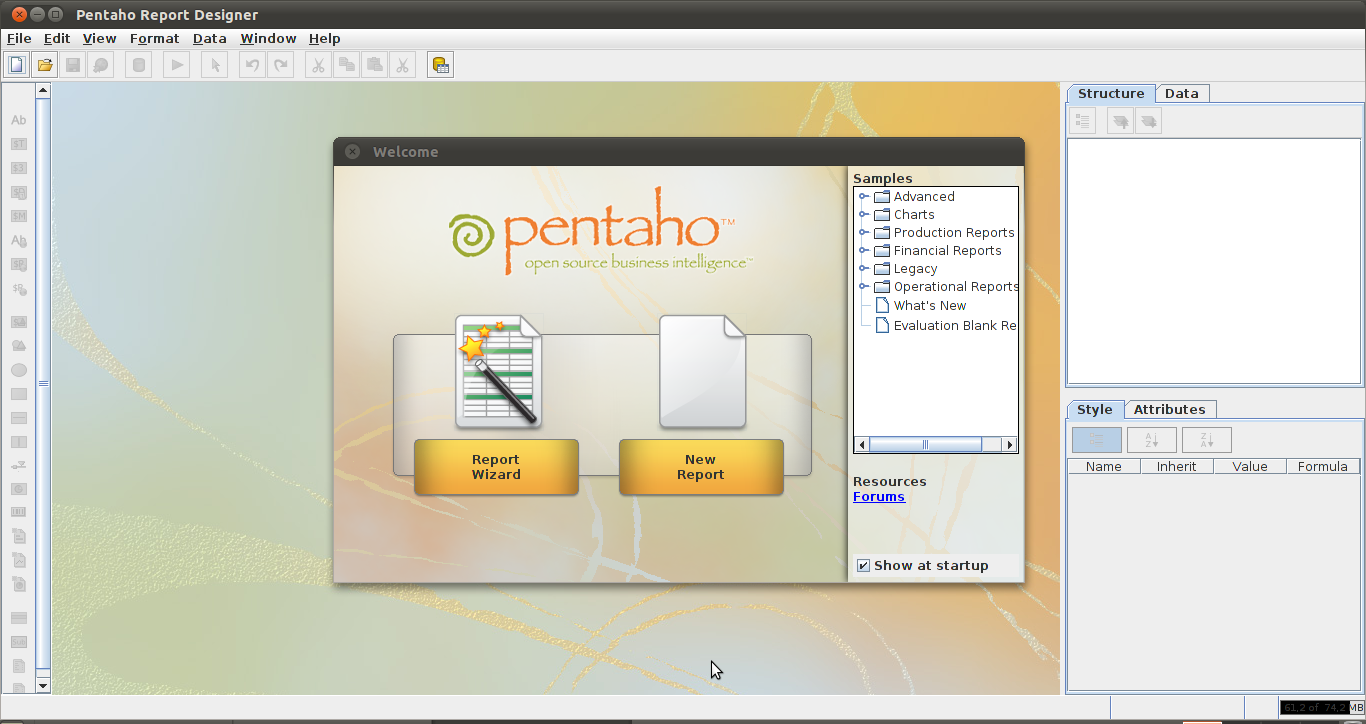The image size is (1366, 724).
Task: Click the blank New Report page icon
Action: [702, 371]
